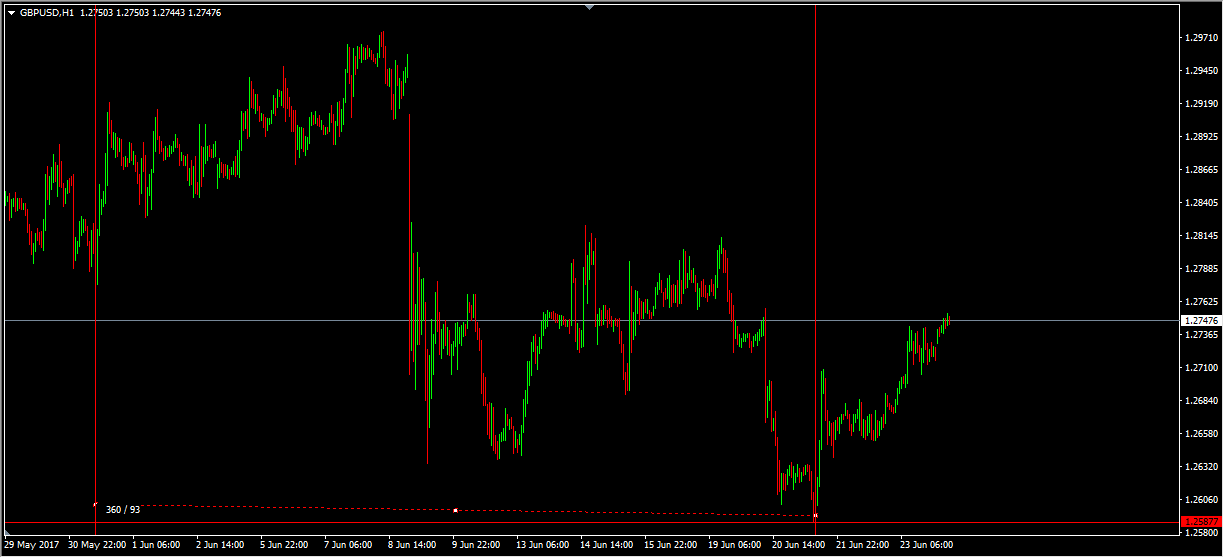Open the dropdown arrow beside GBPUSD,H1
Viewport: 1224px width, 558px height.
pyautogui.click(x=11, y=13)
